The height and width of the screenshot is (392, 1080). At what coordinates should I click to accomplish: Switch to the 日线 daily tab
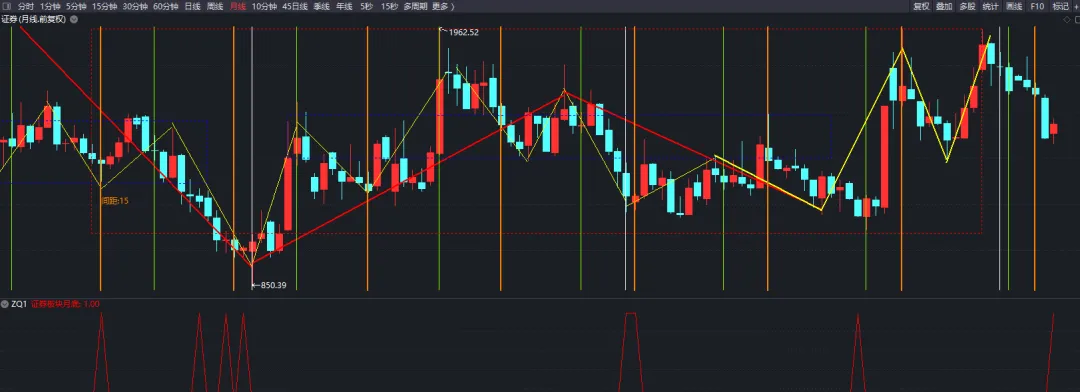coord(192,6)
